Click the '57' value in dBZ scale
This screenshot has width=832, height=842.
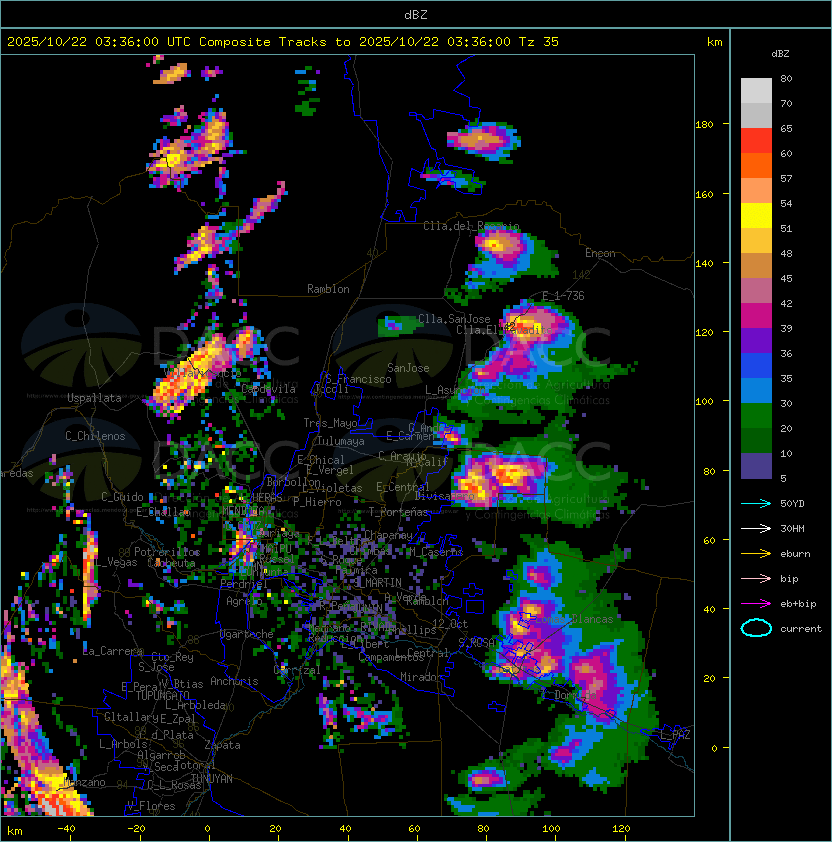click(x=786, y=178)
